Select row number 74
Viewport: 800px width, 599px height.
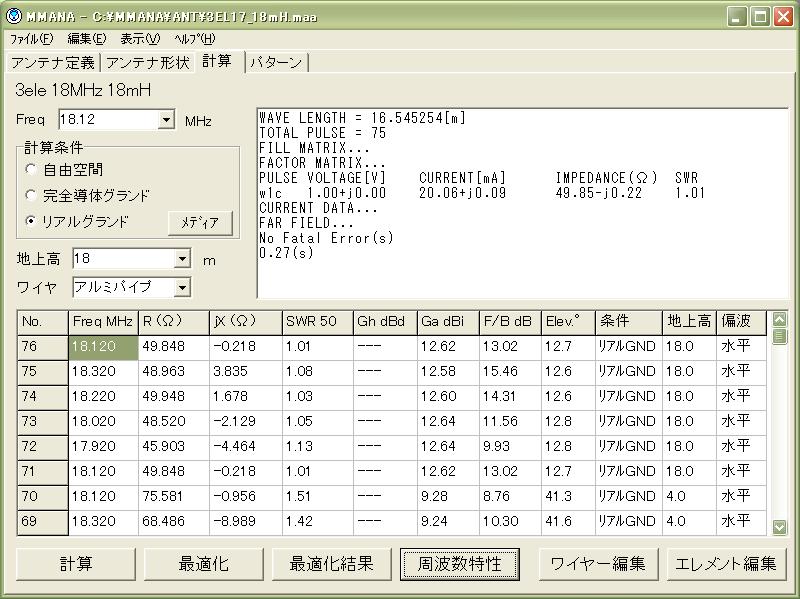pyautogui.click(x=43, y=397)
